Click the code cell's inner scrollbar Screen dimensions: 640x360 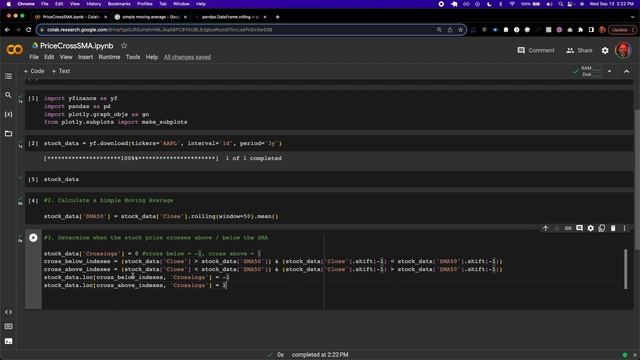[x=625, y=269]
